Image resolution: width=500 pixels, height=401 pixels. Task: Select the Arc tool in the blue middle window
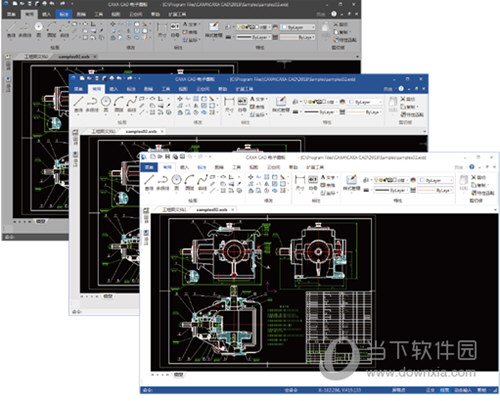(x=119, y=104)
